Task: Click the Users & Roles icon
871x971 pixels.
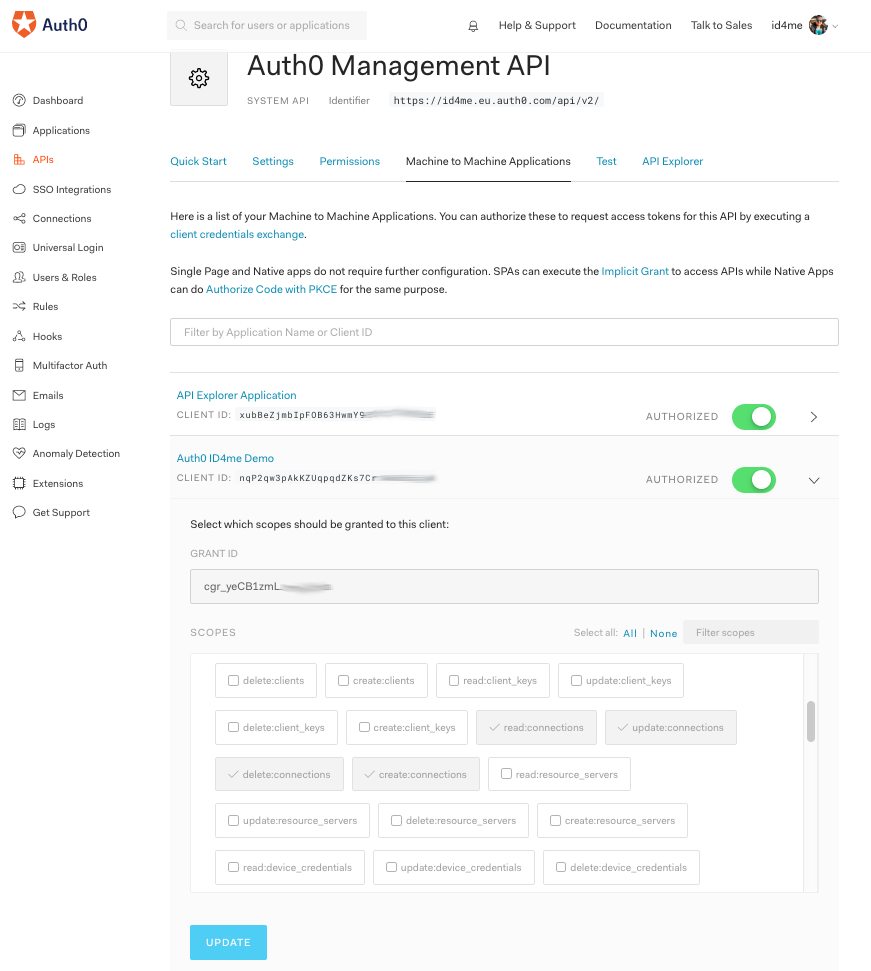Action: (x=19, y=277)
